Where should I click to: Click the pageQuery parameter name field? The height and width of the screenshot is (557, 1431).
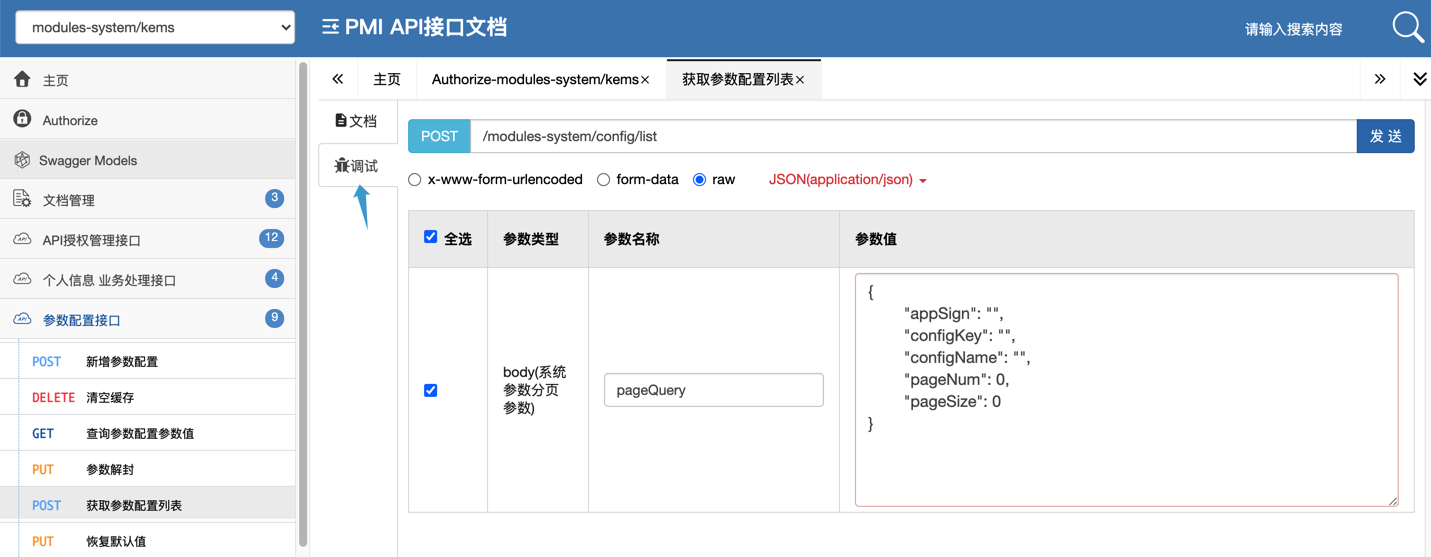[714, 390]
